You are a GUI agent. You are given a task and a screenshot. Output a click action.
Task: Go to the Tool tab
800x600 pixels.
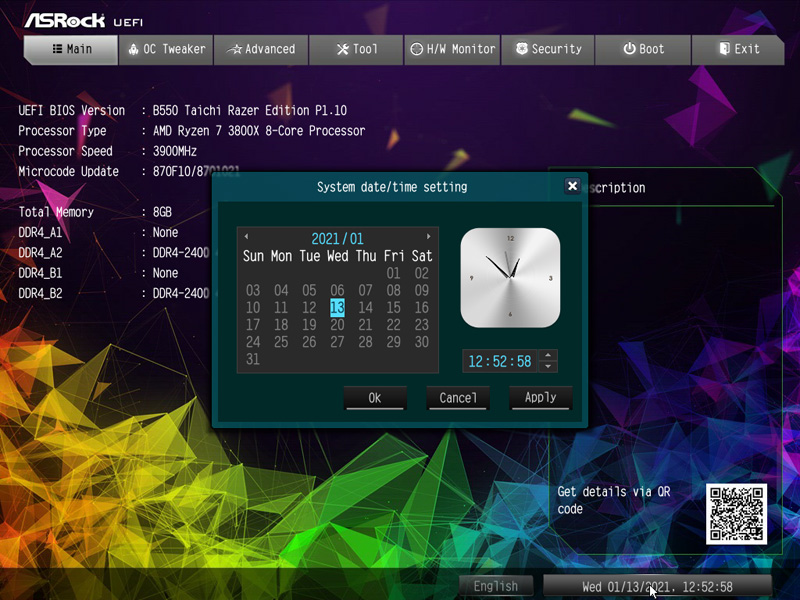click(356, 49)
